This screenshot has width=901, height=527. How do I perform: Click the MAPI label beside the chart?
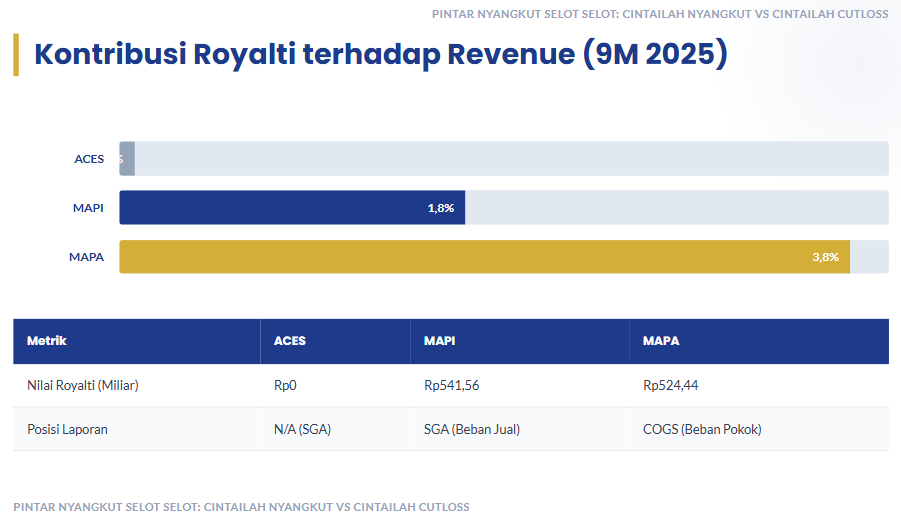88,208
